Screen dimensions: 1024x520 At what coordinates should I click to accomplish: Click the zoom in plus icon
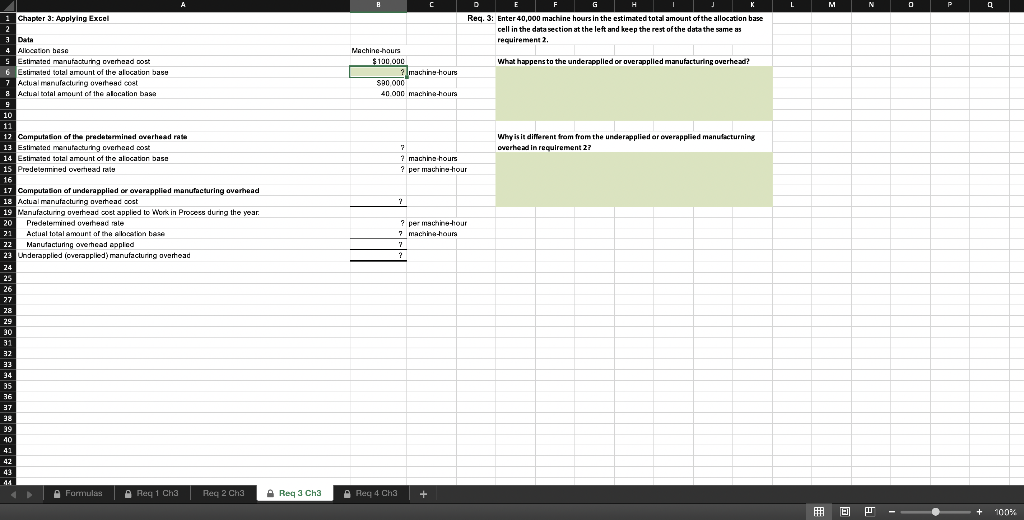point(979,512)
